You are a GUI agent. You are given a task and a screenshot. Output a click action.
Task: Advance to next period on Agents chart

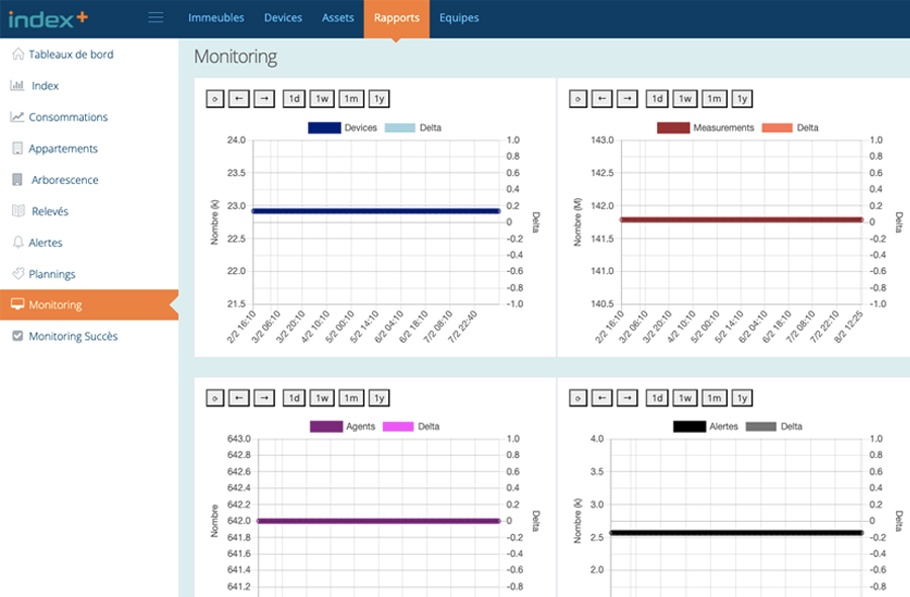pos(263,398)
